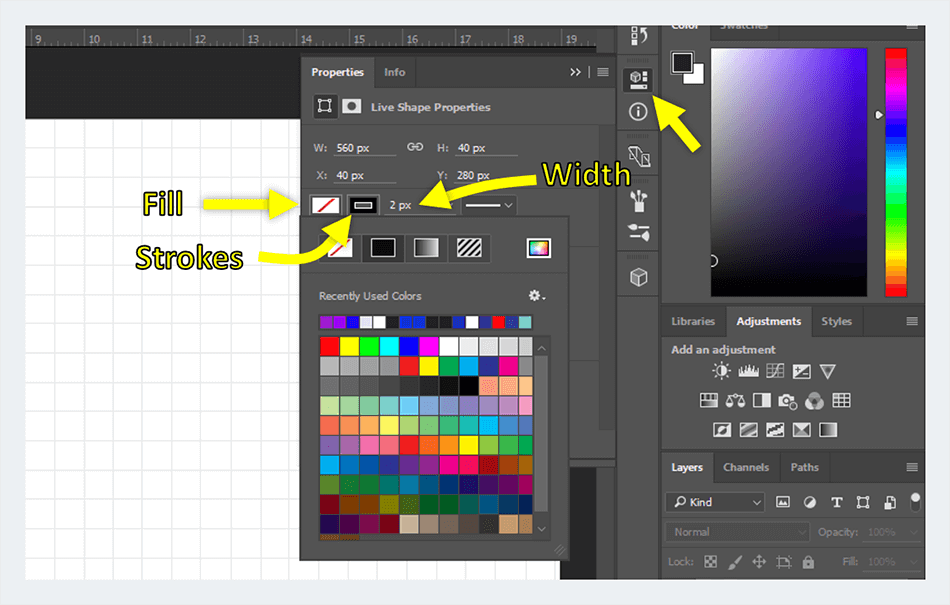This screenshot has height=605, width=950.
Task: Toggle lock image pixels brush icon
Action: point(735,562)
